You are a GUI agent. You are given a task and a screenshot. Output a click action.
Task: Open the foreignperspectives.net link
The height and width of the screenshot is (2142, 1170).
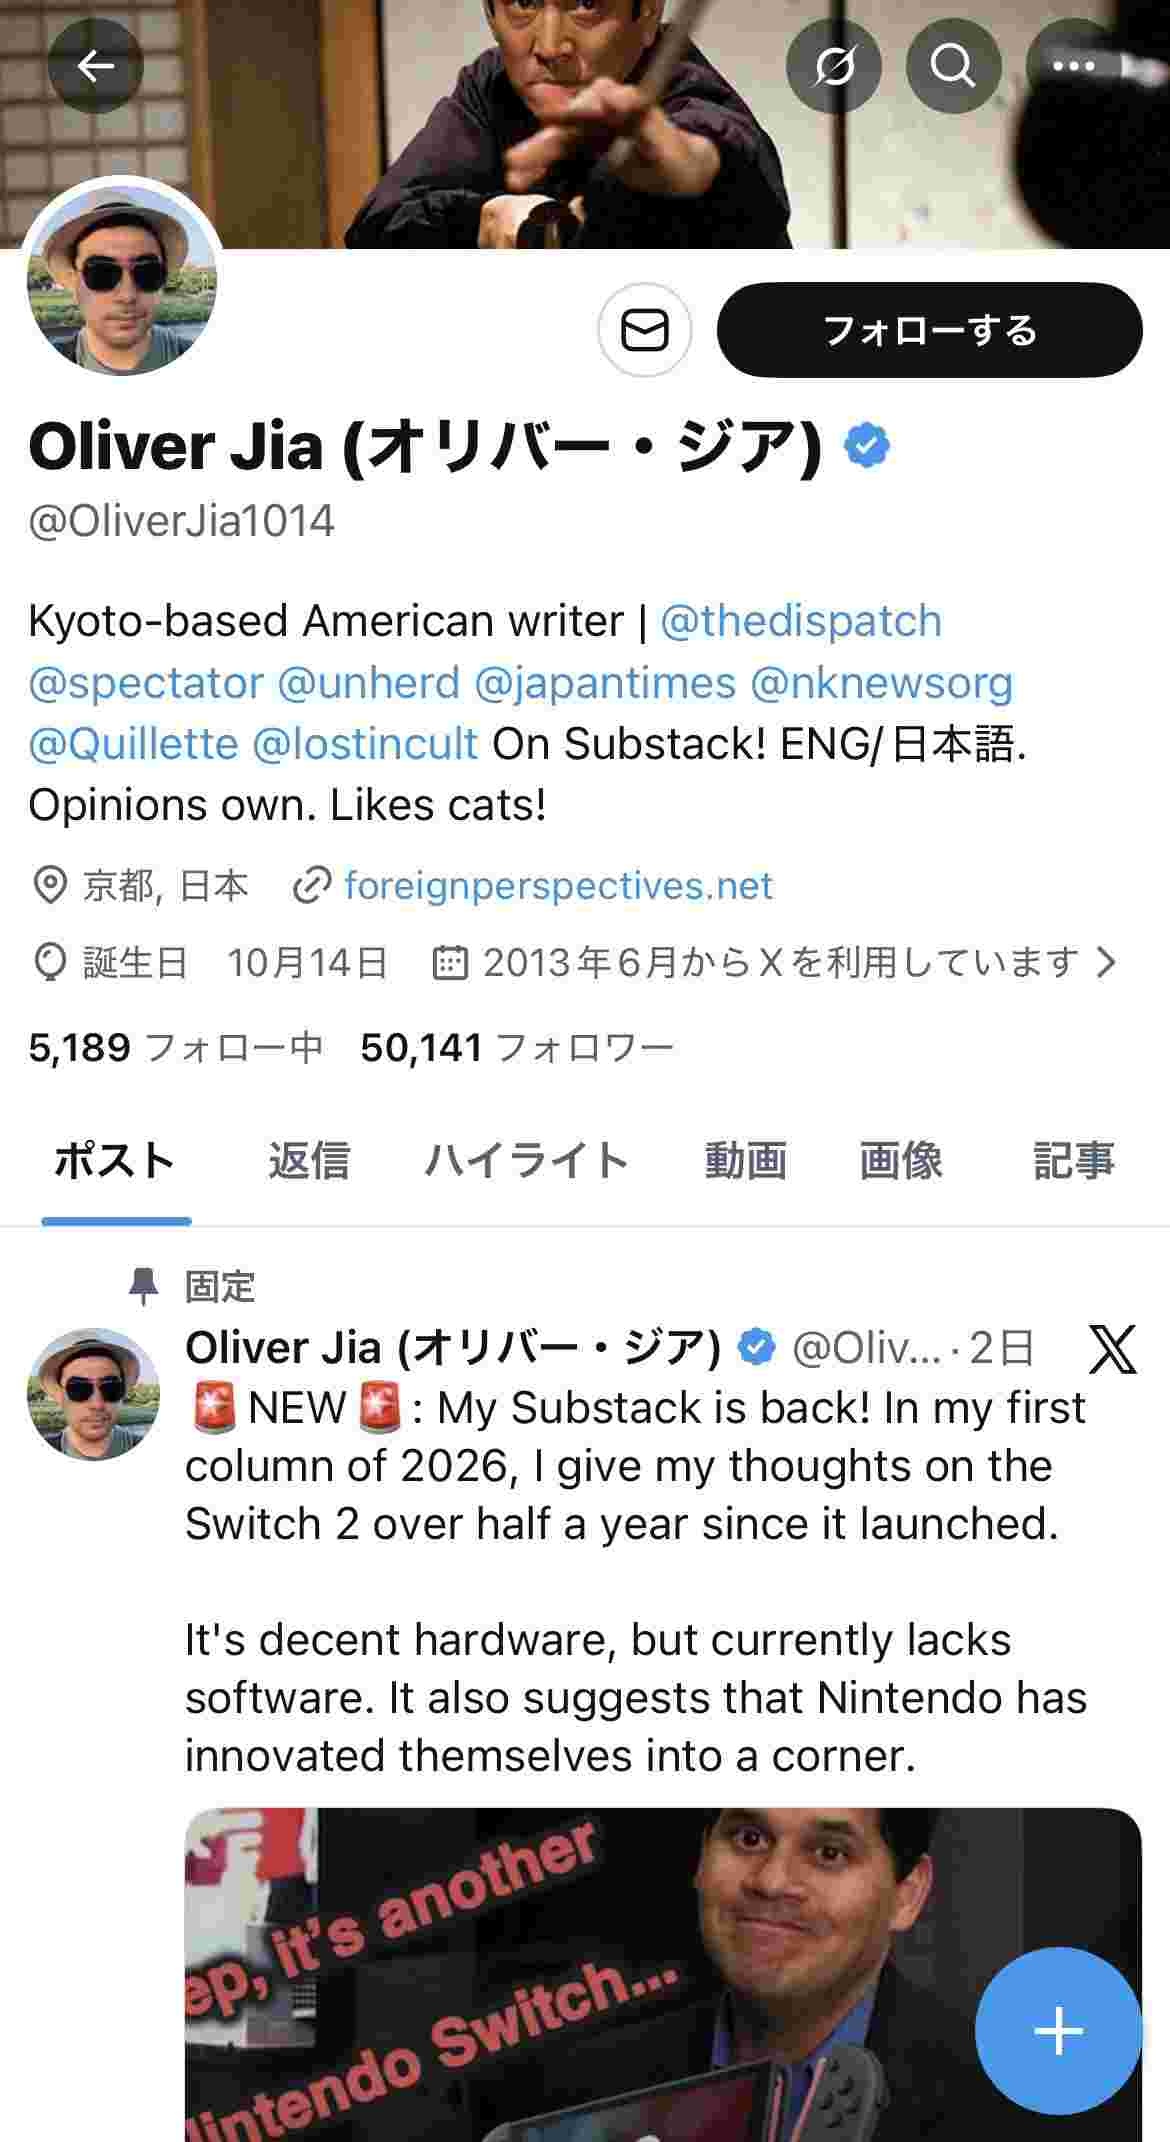(558, 886)
